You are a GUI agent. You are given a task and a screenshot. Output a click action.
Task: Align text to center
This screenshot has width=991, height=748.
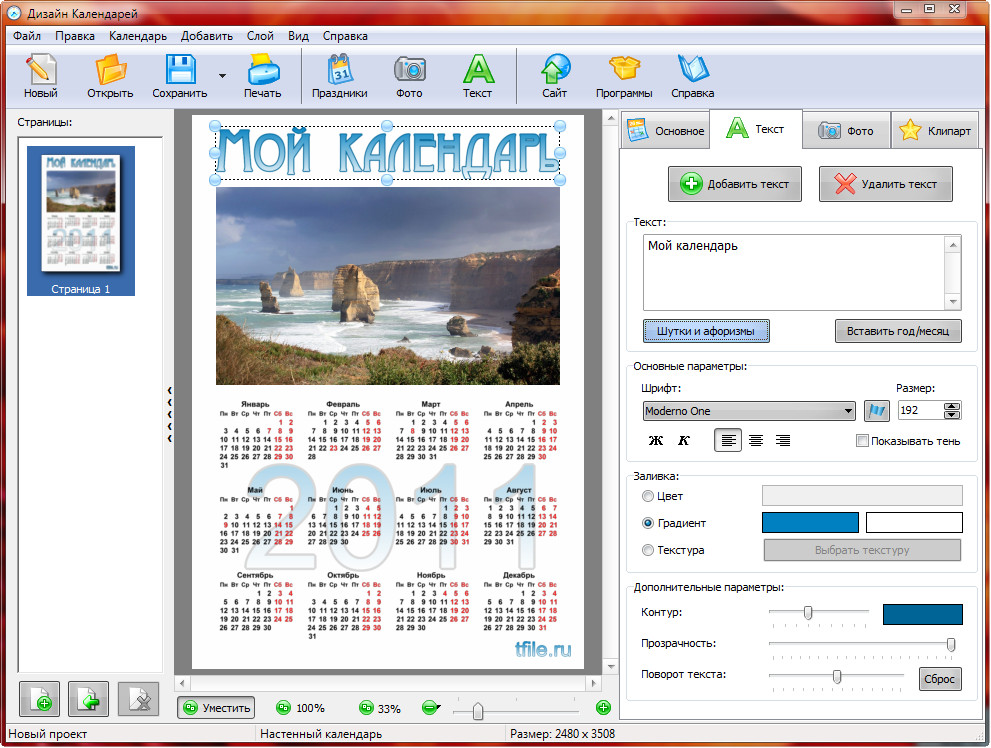[x=756, y=441]
